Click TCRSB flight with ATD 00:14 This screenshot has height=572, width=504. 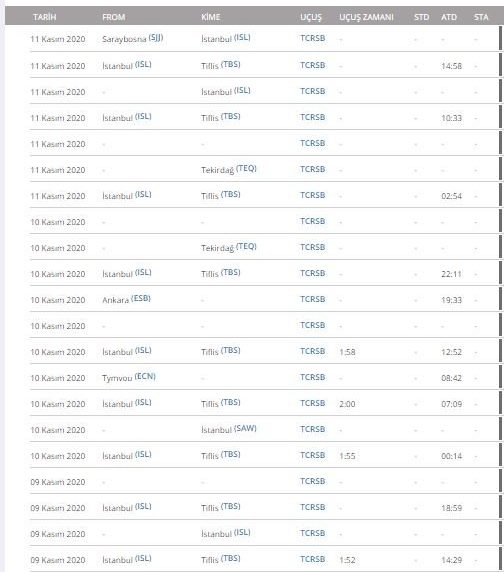tap(313, 455)
